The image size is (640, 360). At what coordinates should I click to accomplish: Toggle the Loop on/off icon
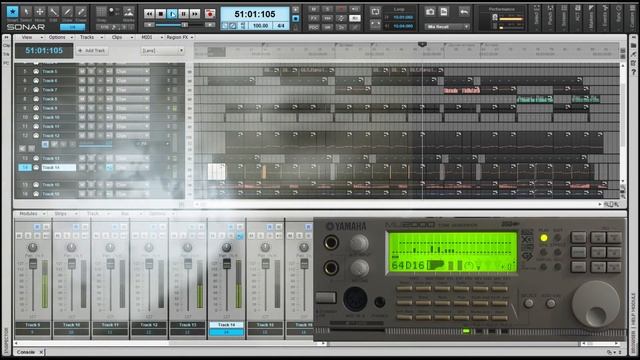click(x=375, y=12)
